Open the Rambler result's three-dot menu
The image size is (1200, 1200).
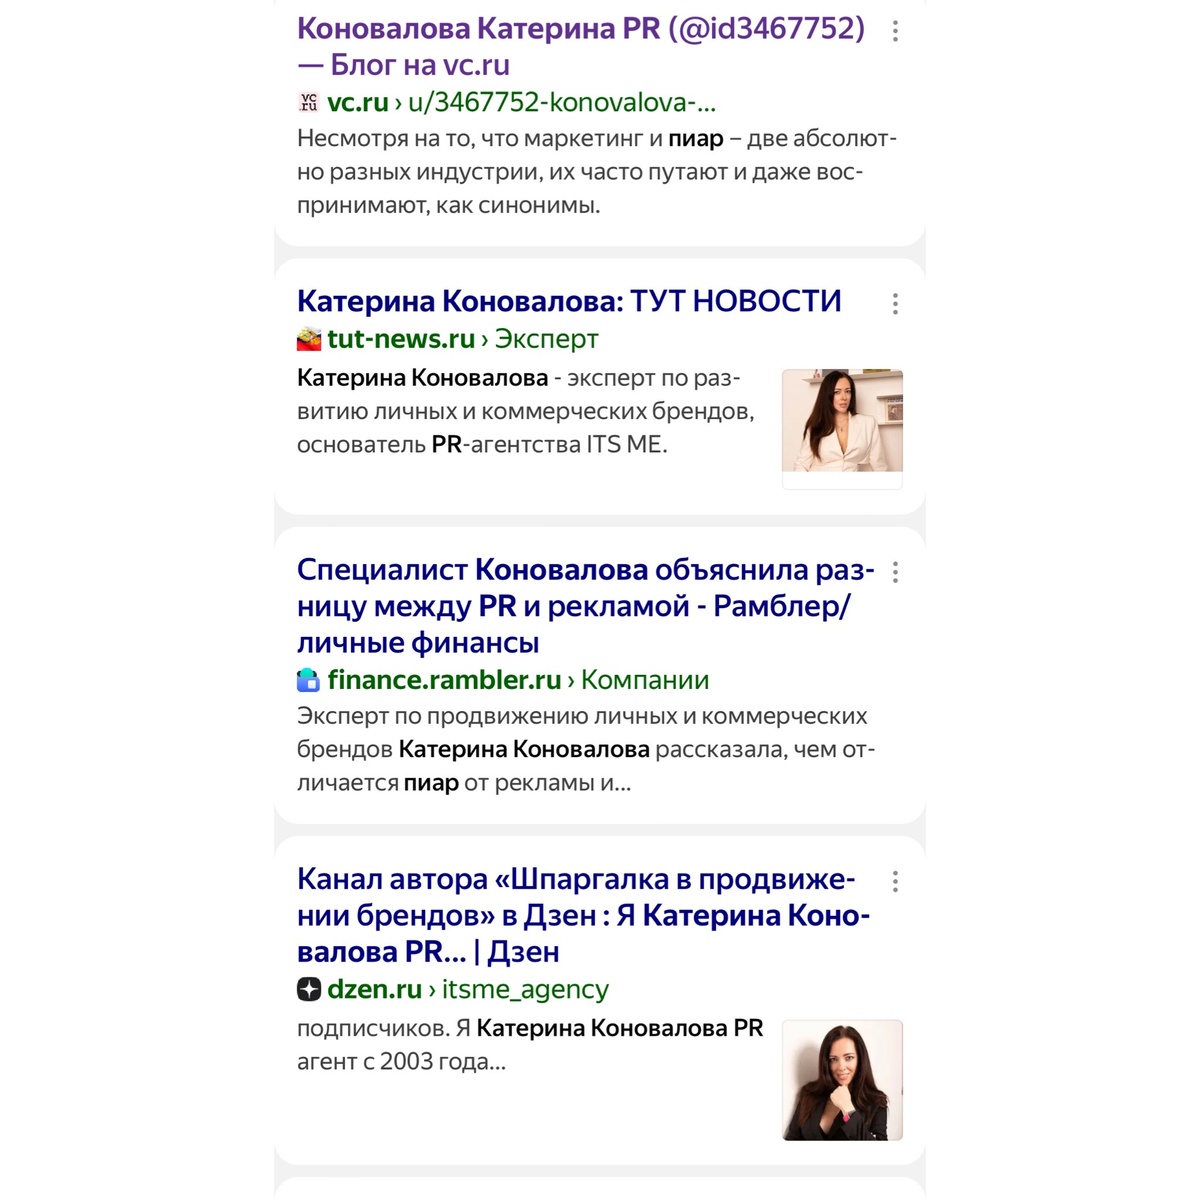click(895, 572)
